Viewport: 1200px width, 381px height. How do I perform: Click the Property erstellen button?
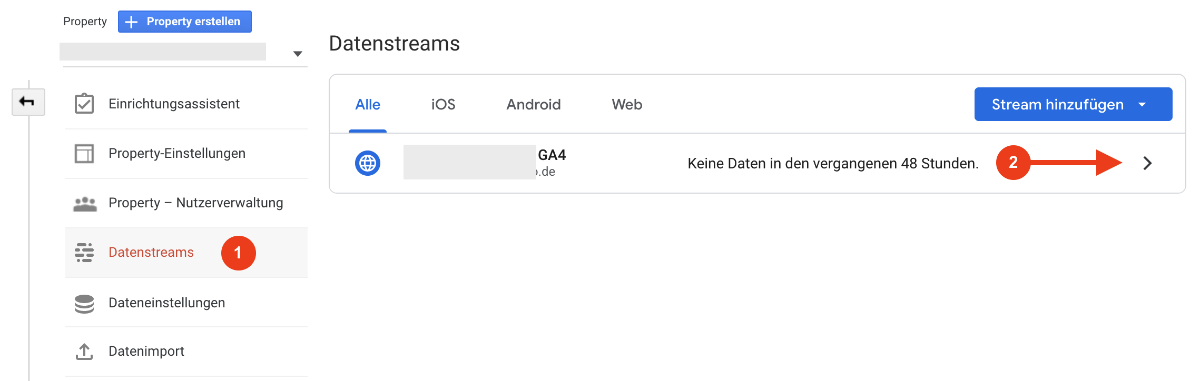pyautogui.click(x=185, y=21)
